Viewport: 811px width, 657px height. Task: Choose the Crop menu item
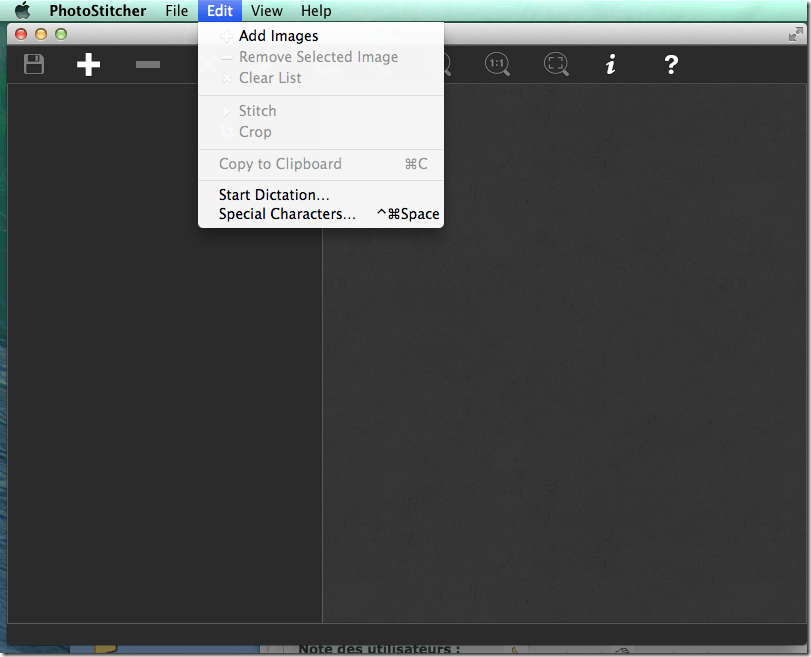coord(255,132)
